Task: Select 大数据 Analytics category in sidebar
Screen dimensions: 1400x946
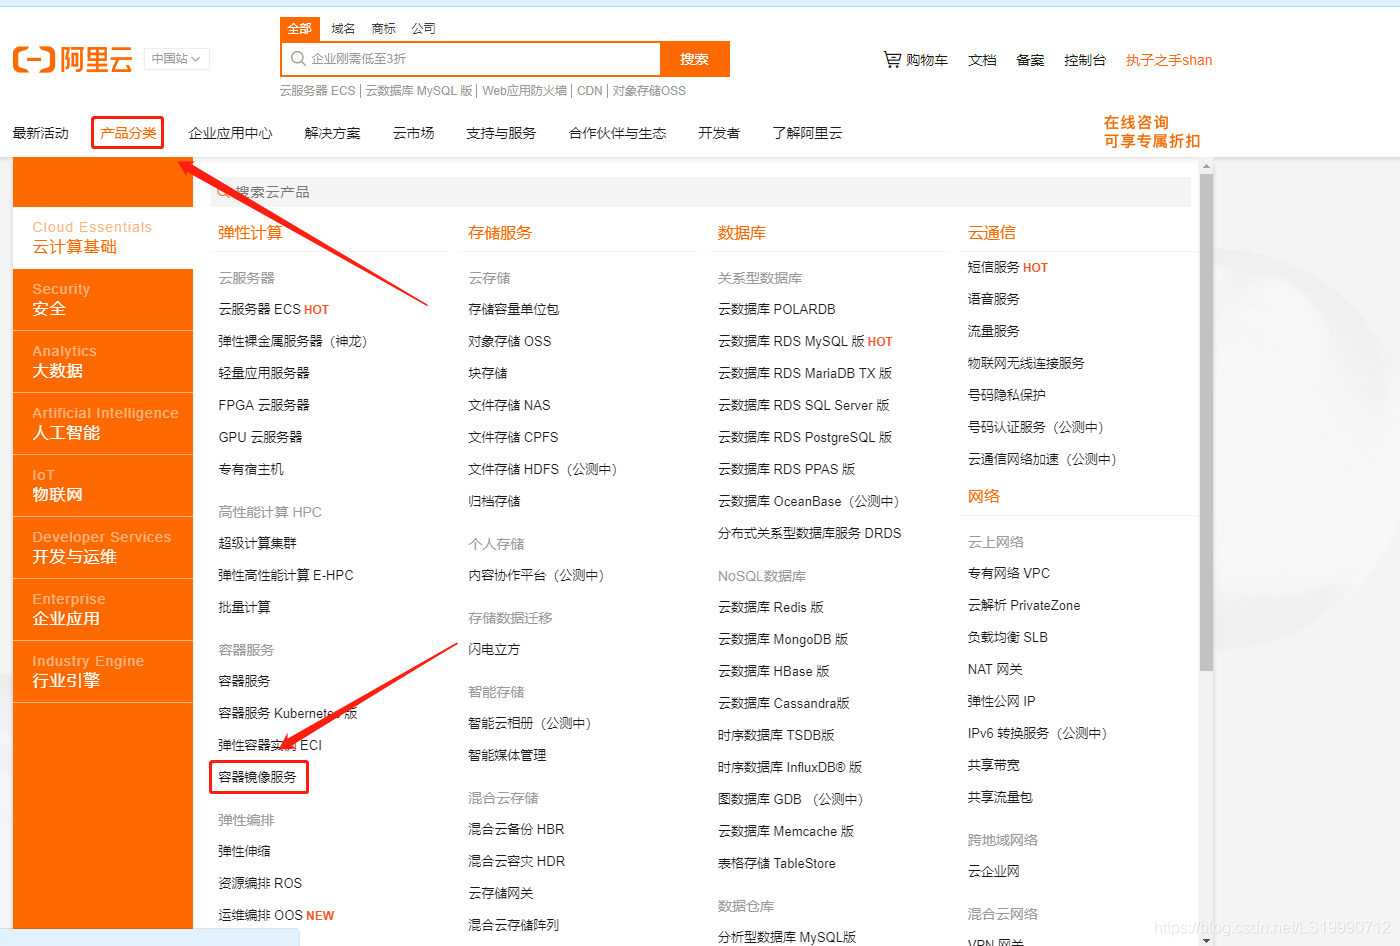Action: coord(103,361)
